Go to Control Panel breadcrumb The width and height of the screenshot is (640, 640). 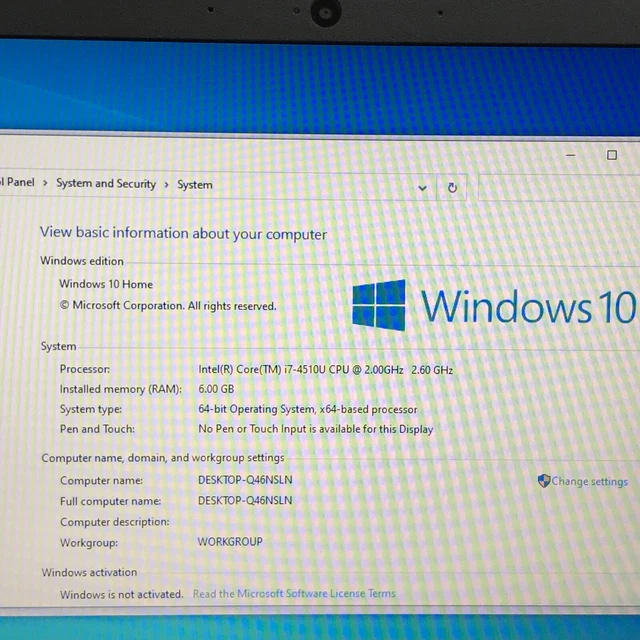click(17, 182)
